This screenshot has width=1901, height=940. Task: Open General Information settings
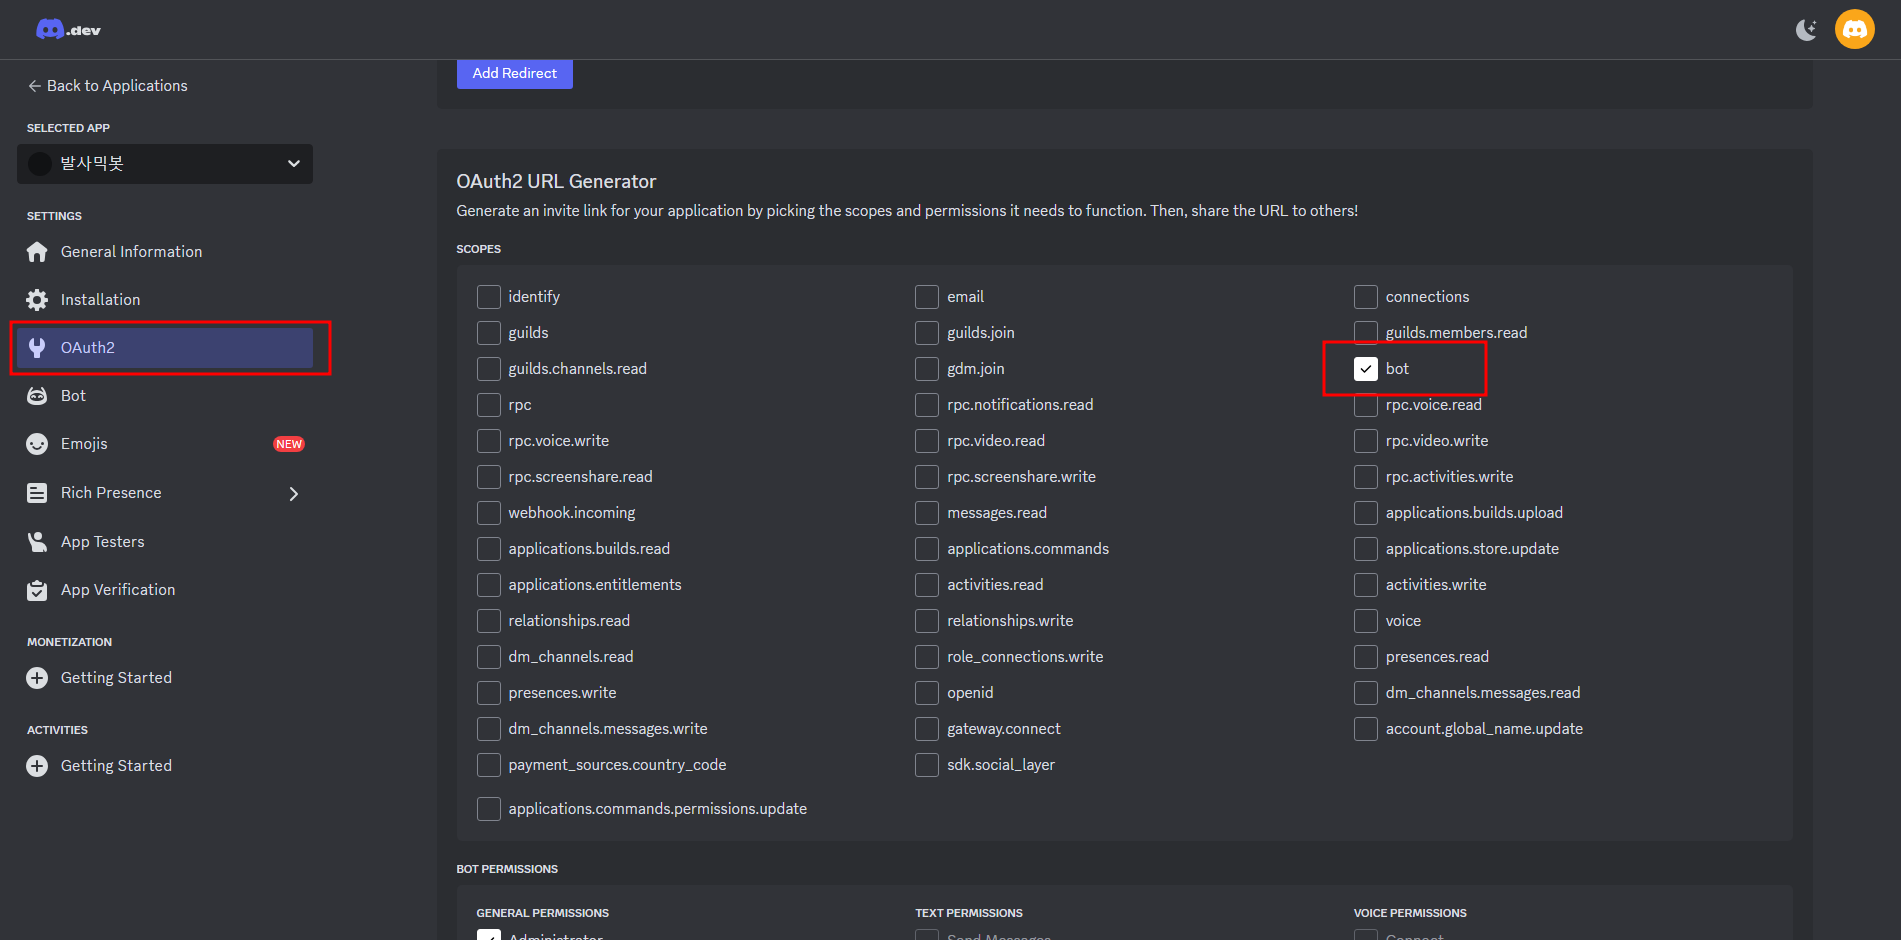coord(165,252)
